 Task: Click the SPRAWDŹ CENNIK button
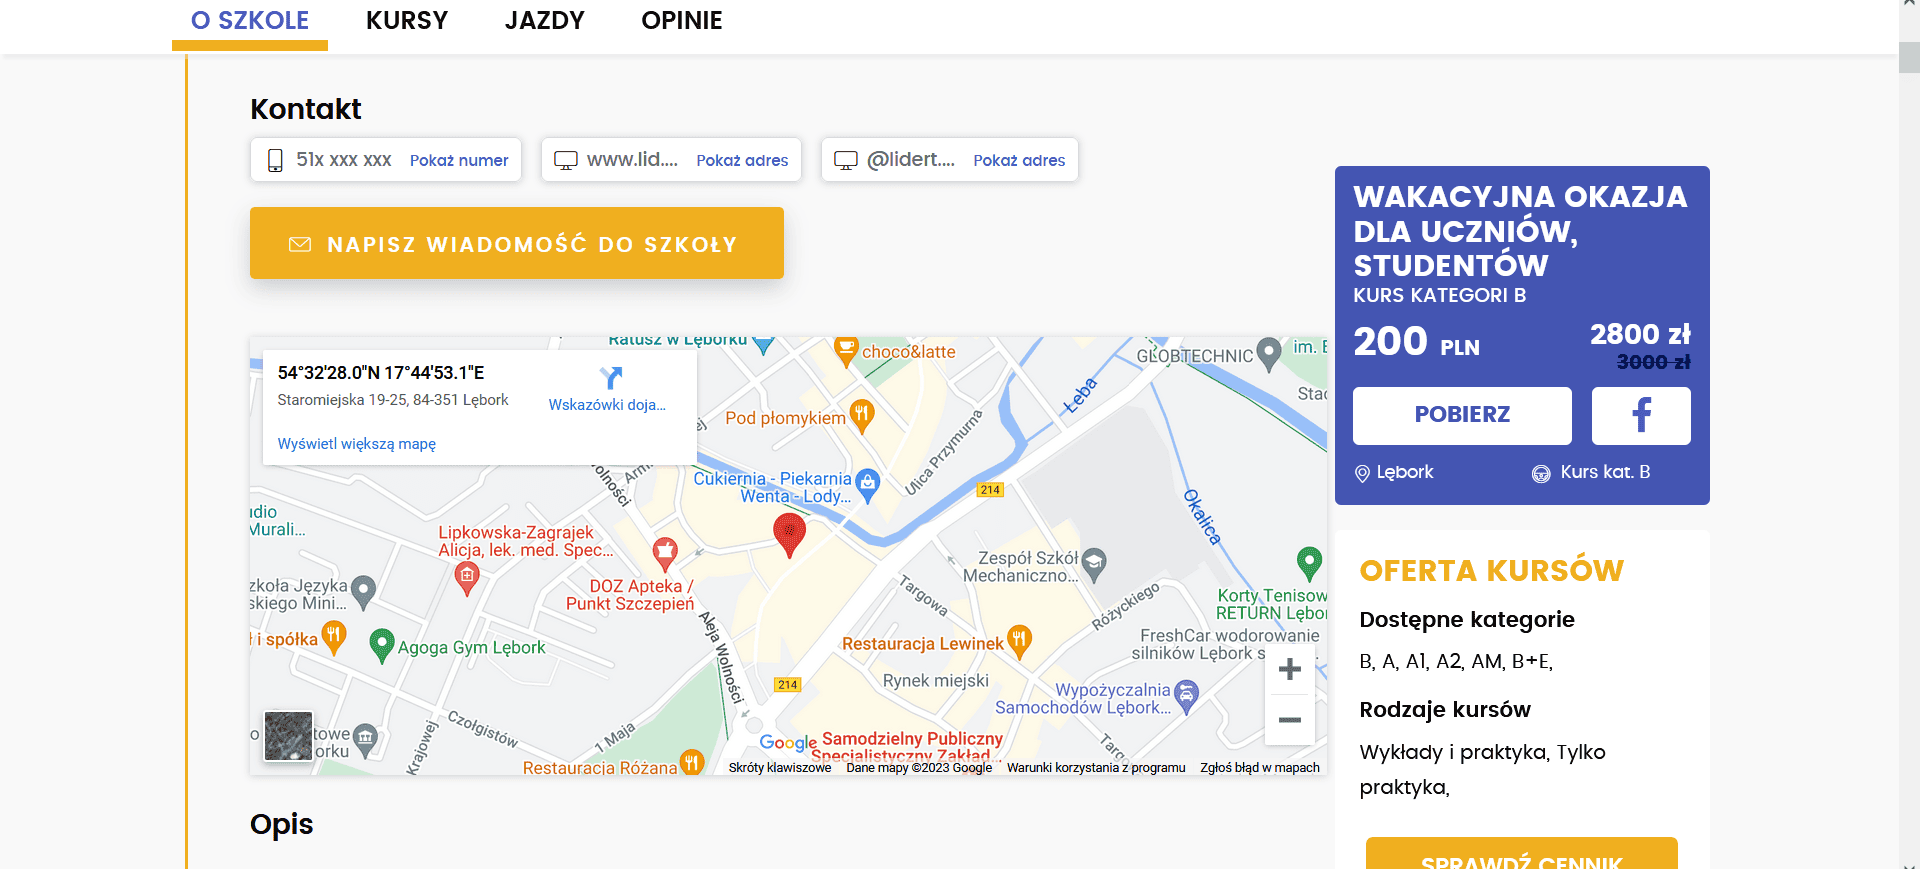pyautogui.click(x=1520, y=857)
